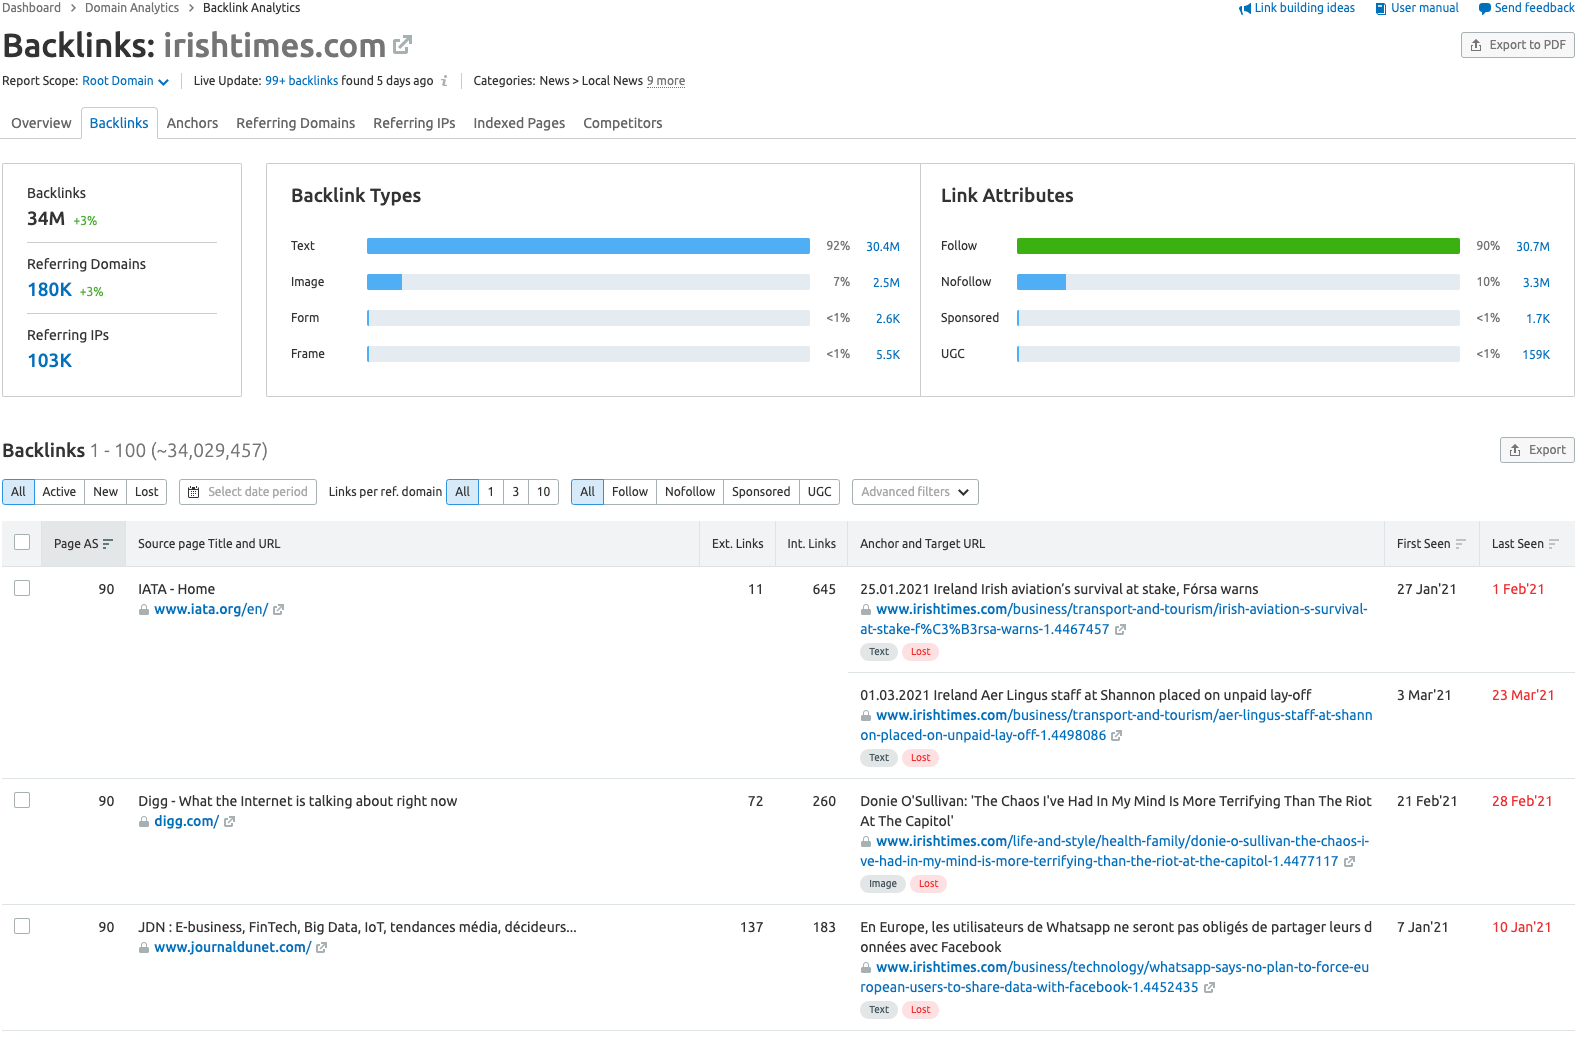Set links per ref. domain to 3
Image resolution: width=1576 pixels, height=1039 pixels.
tap(516, 492)
